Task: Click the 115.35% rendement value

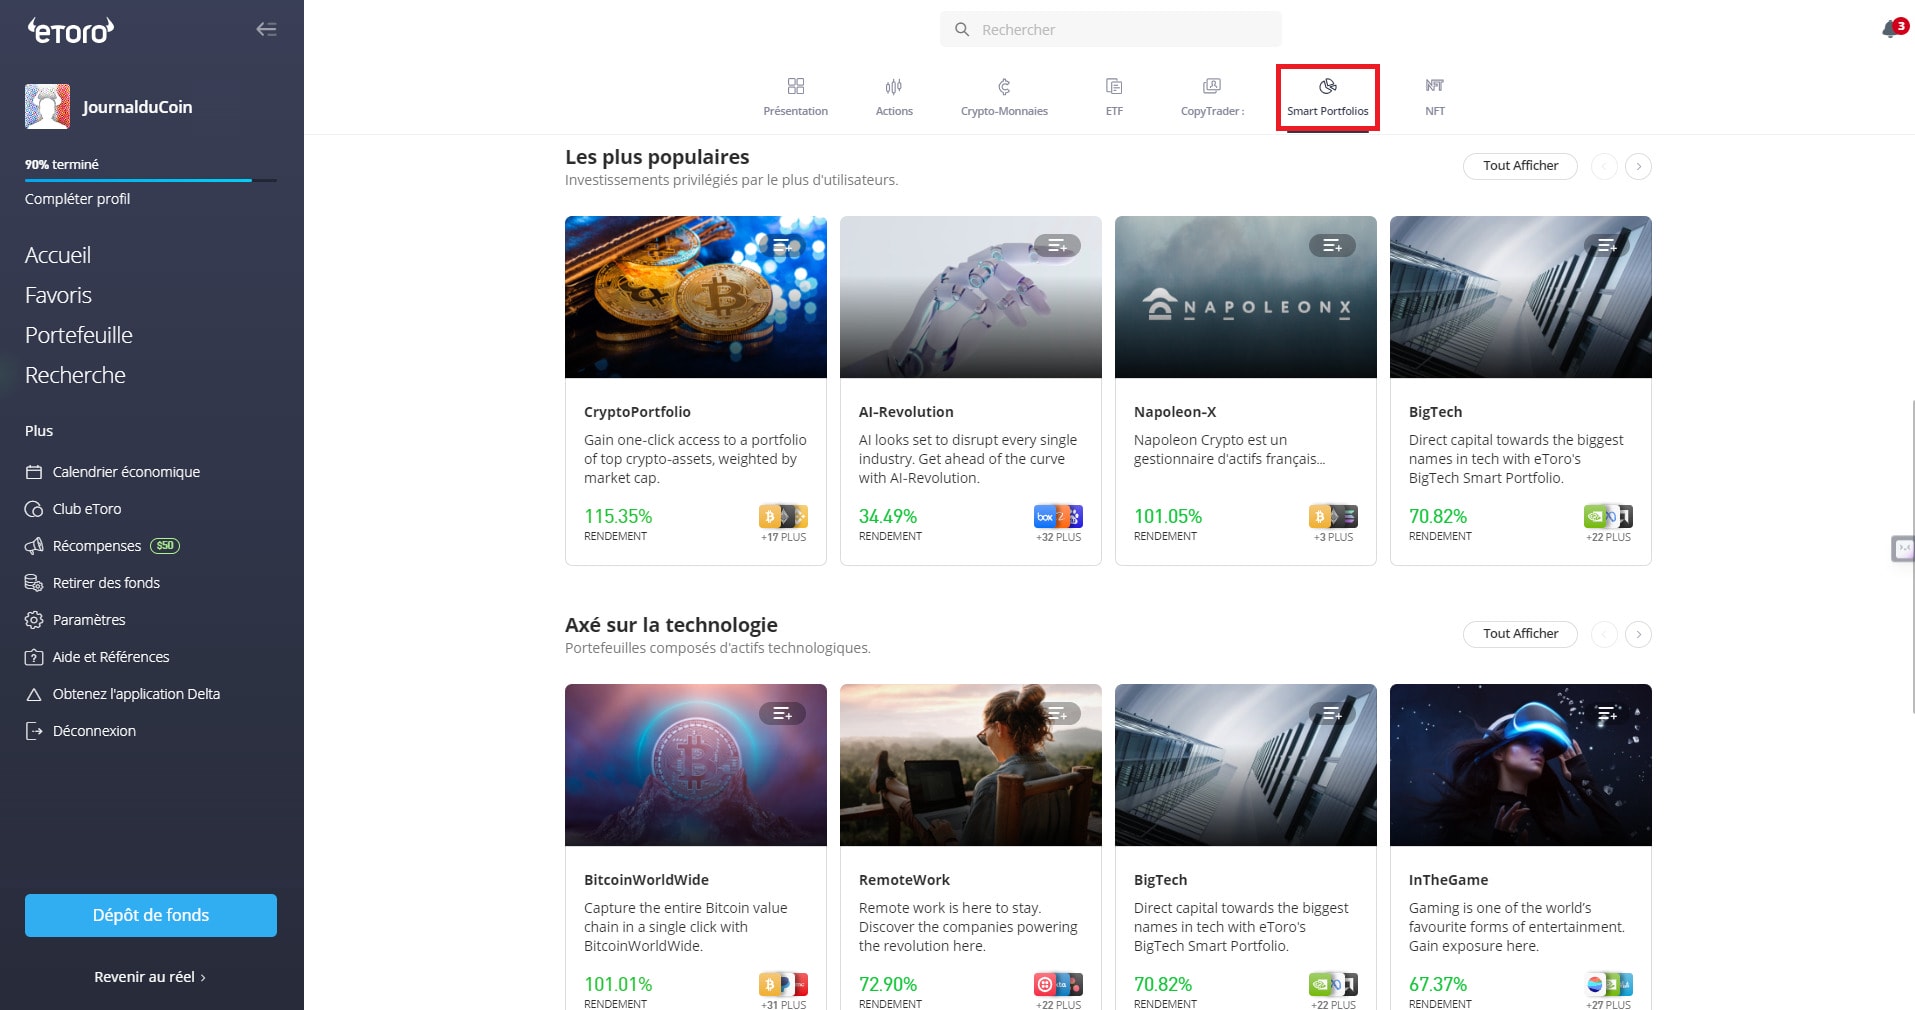Action: click(x=618, y=516)
